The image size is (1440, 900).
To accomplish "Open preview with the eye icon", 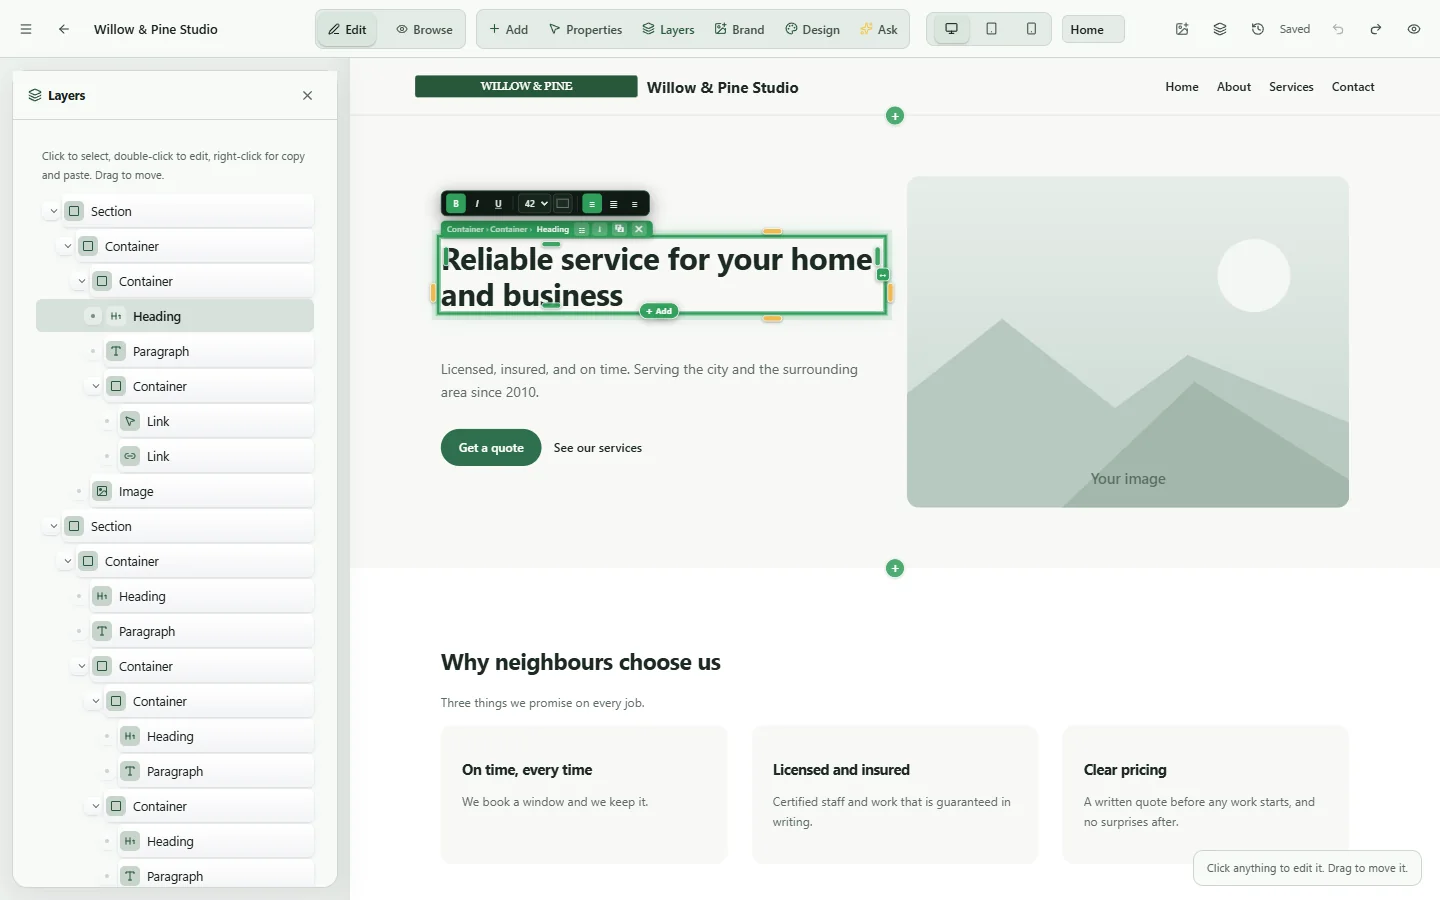I will tap(1414, 29).
